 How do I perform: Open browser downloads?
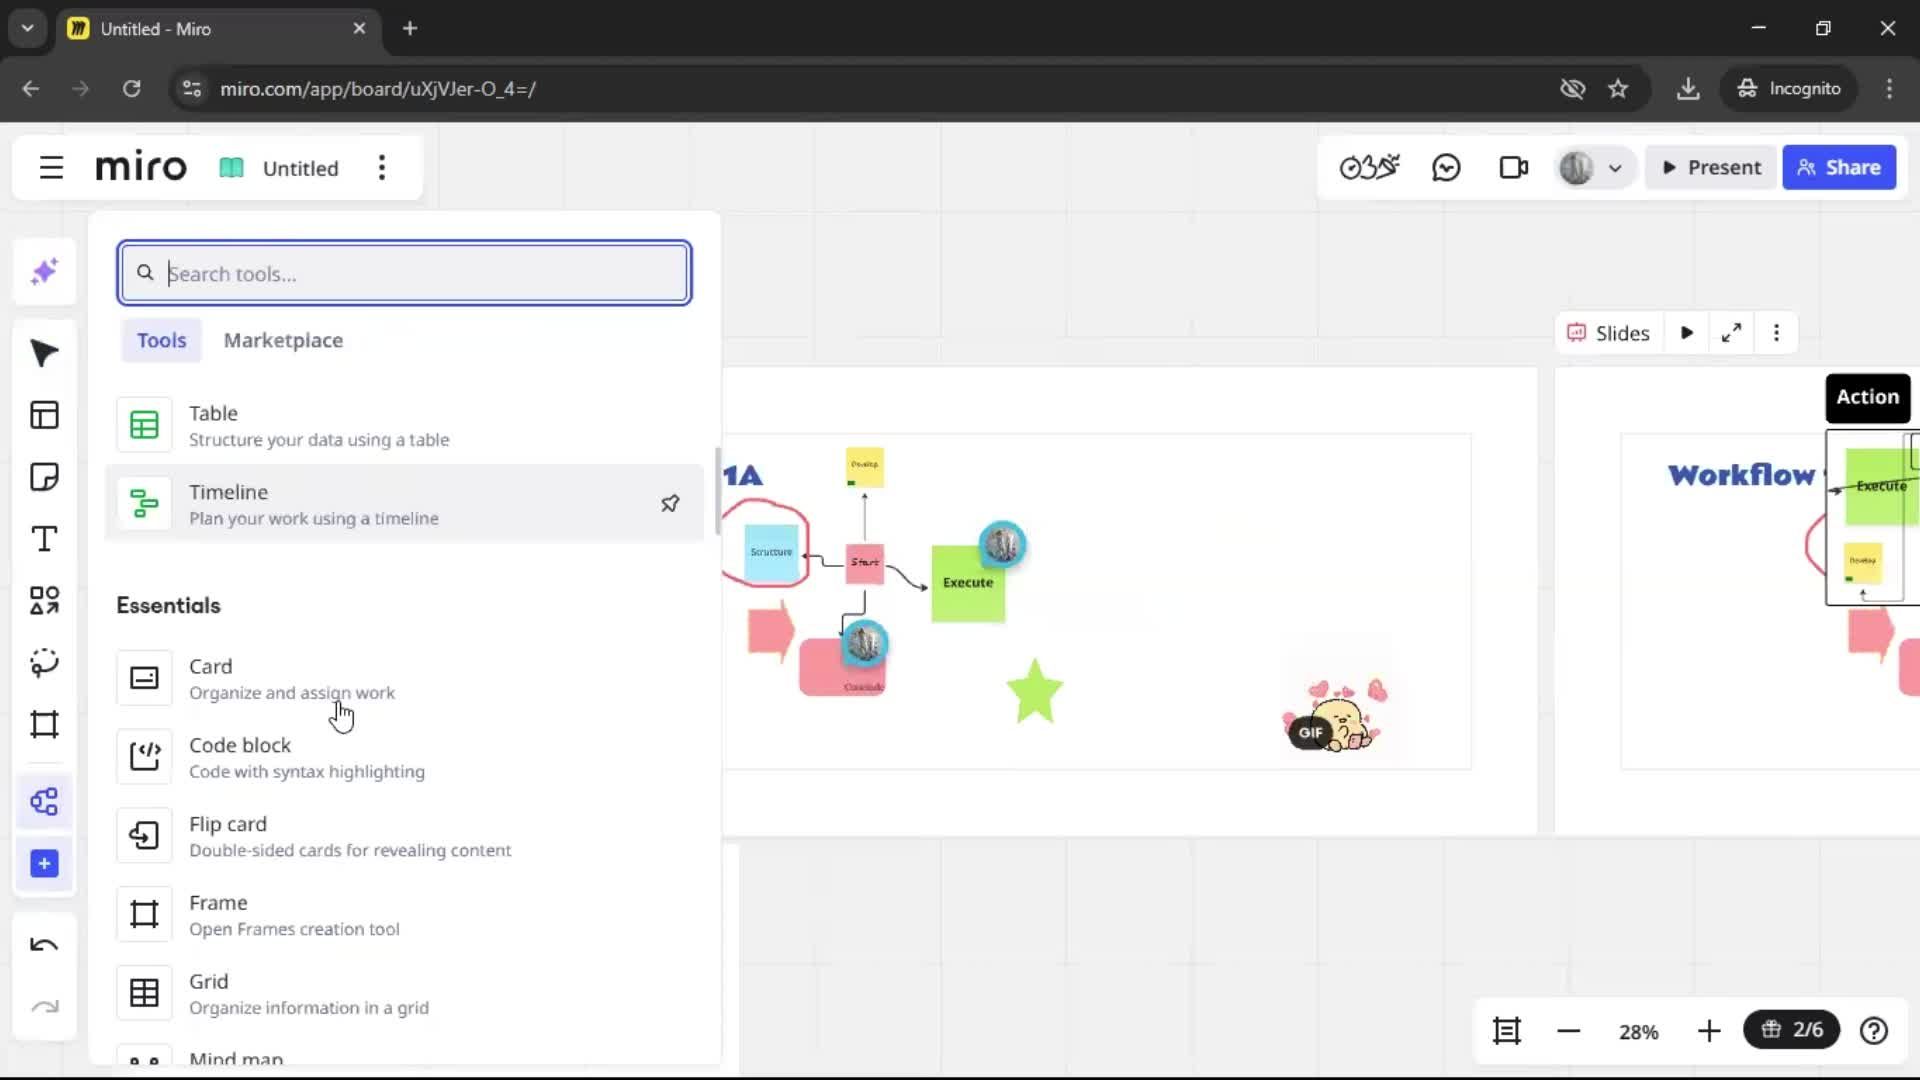tap(1688, 88)
